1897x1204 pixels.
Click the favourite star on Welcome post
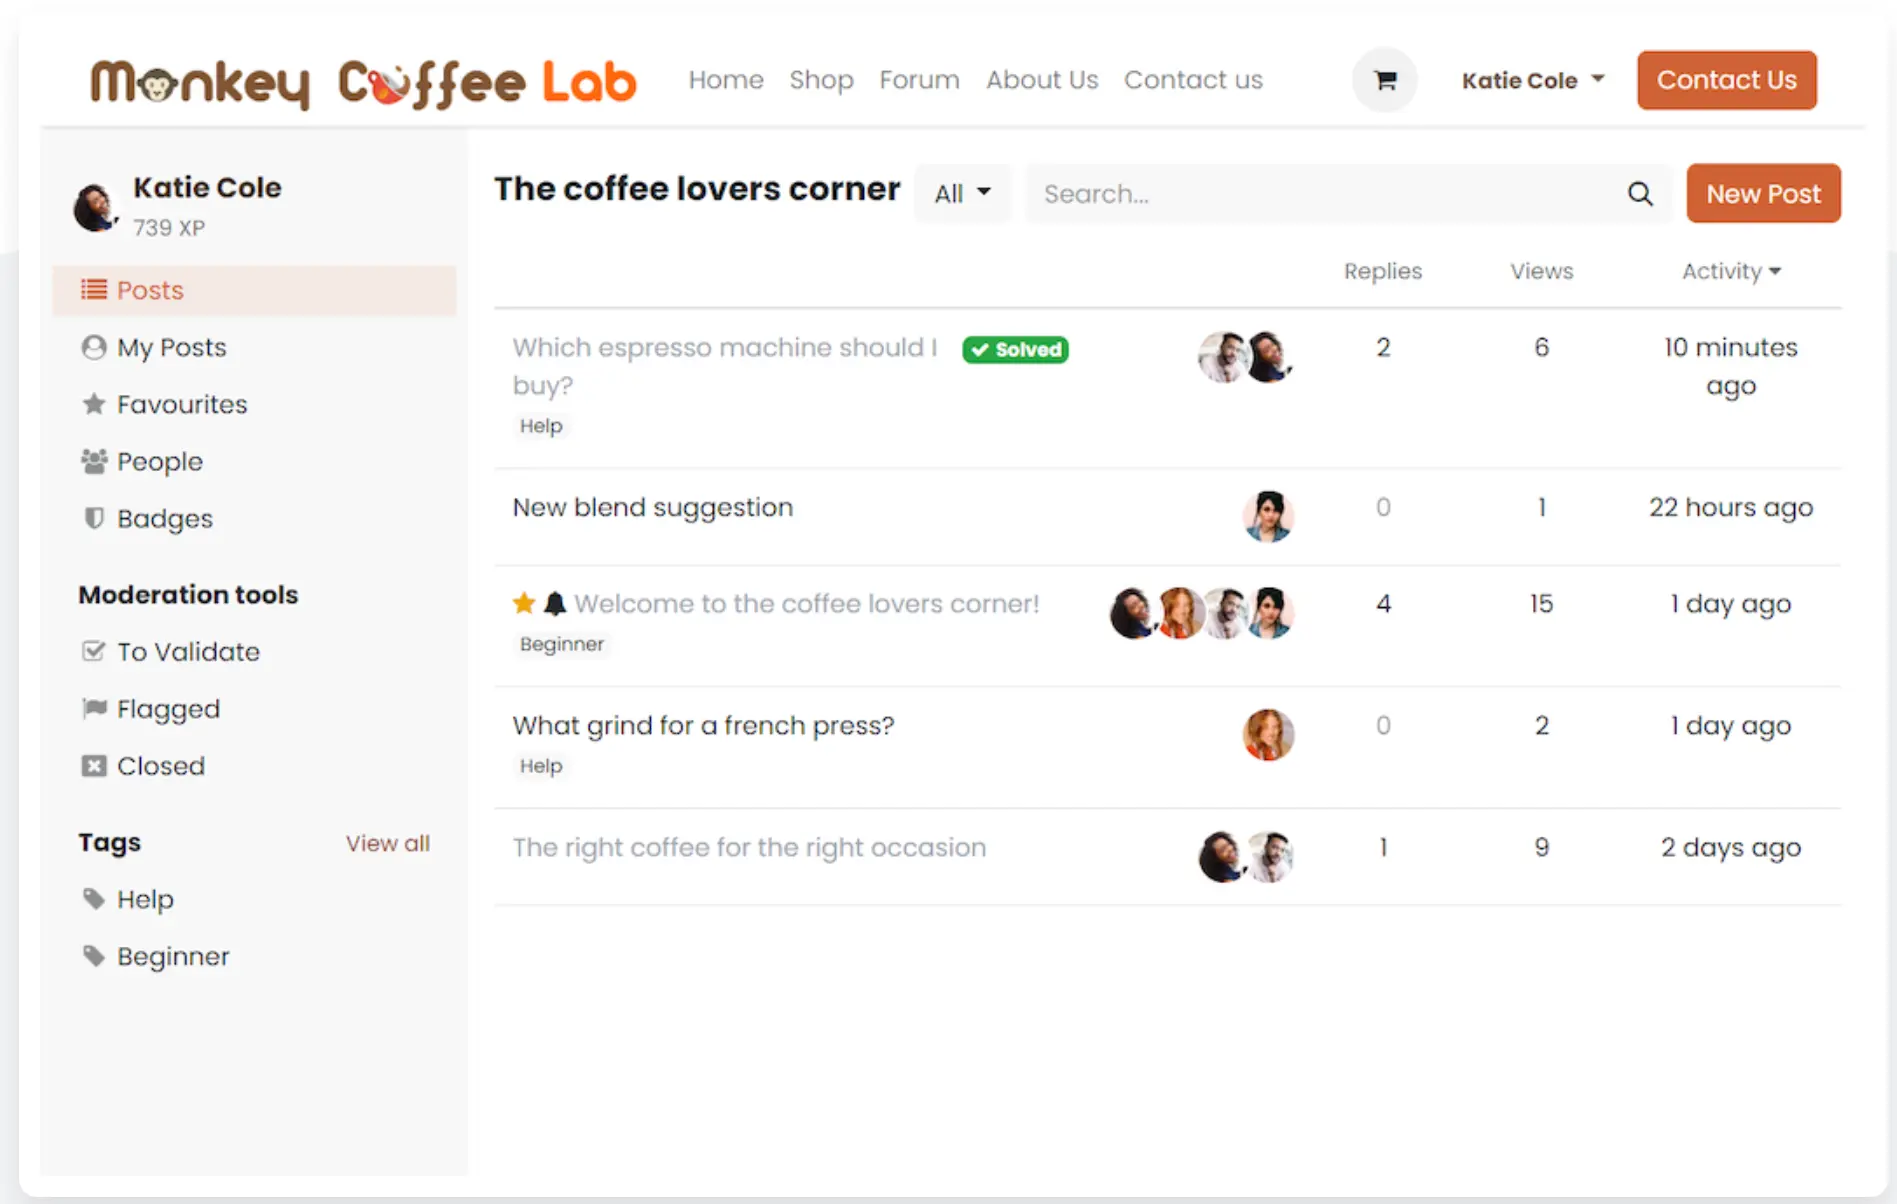tap(524, 603)
